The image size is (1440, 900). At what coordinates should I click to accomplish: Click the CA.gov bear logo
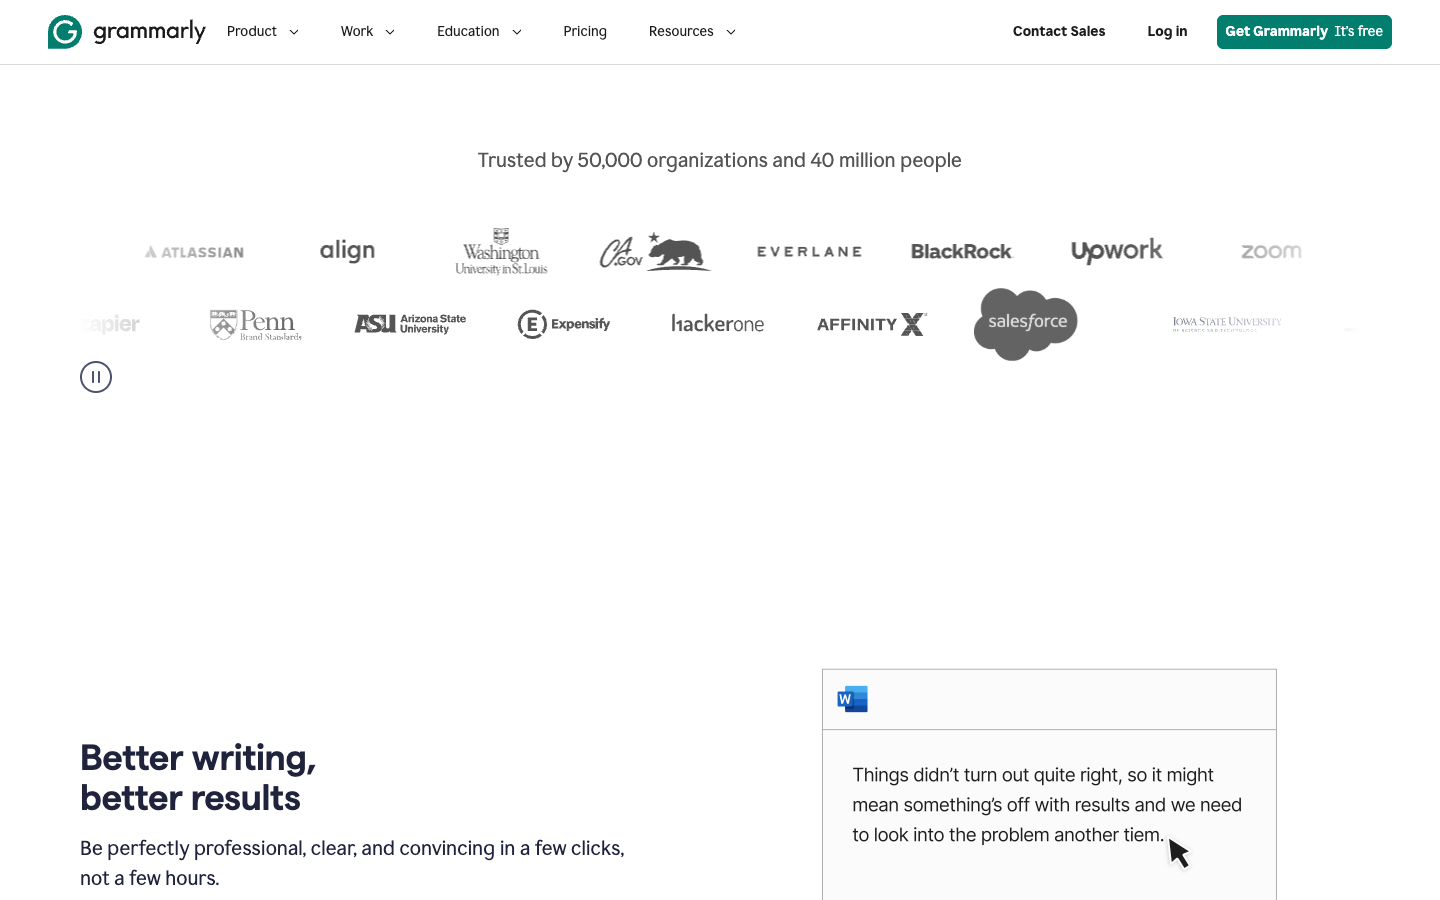[655, 252]
